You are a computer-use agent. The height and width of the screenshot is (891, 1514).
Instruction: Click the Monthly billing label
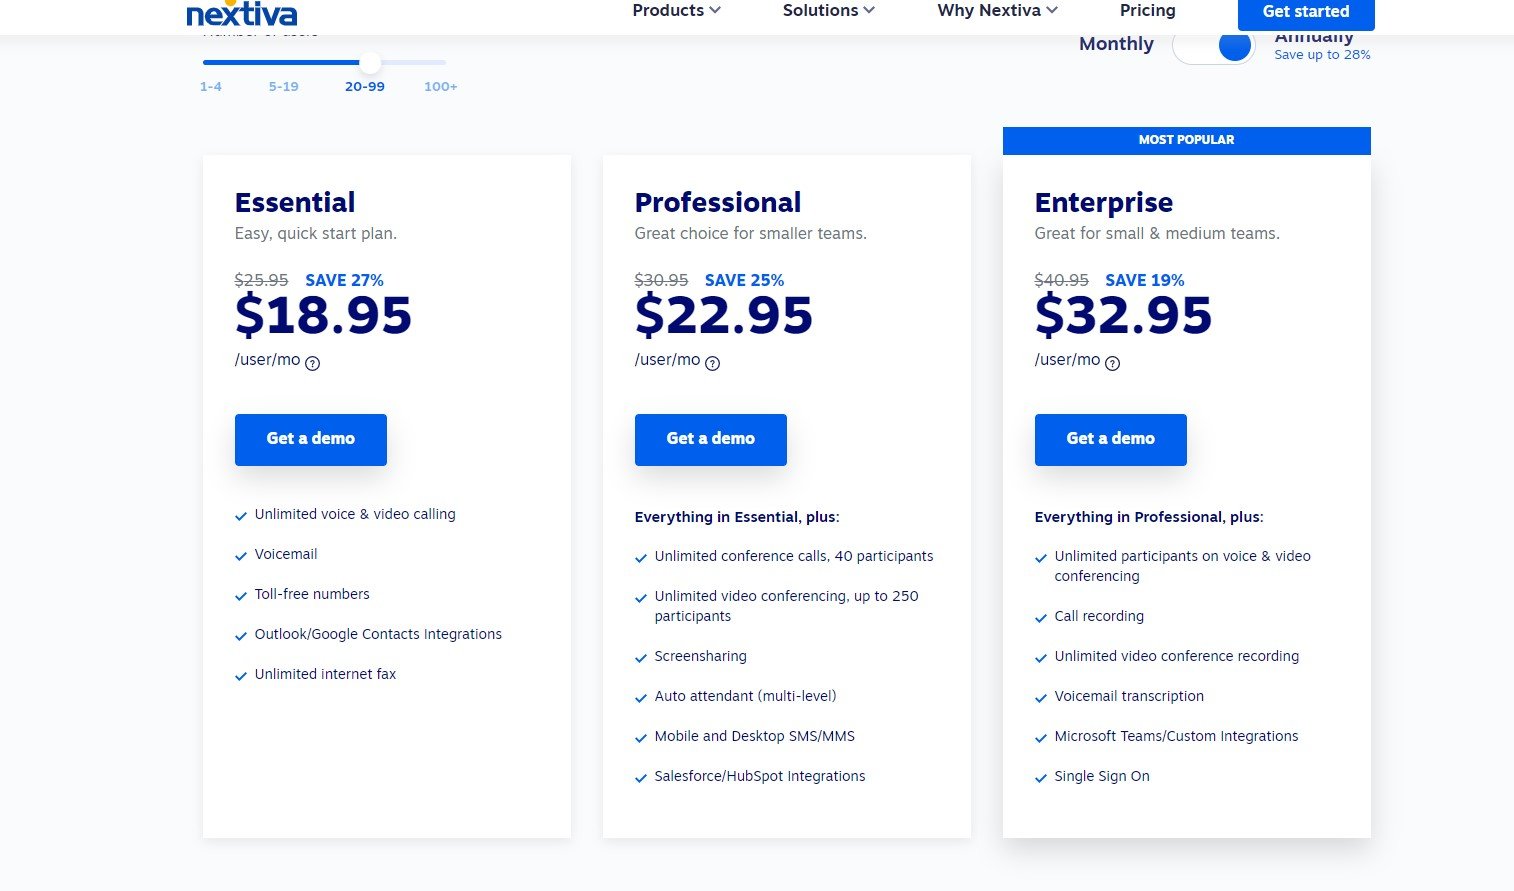(1115, 44)
